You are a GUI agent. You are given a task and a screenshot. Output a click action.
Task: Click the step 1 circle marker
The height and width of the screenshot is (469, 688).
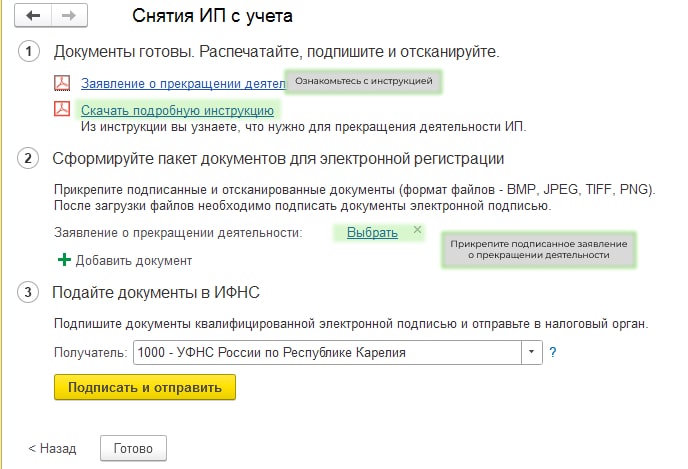point(30,52)
